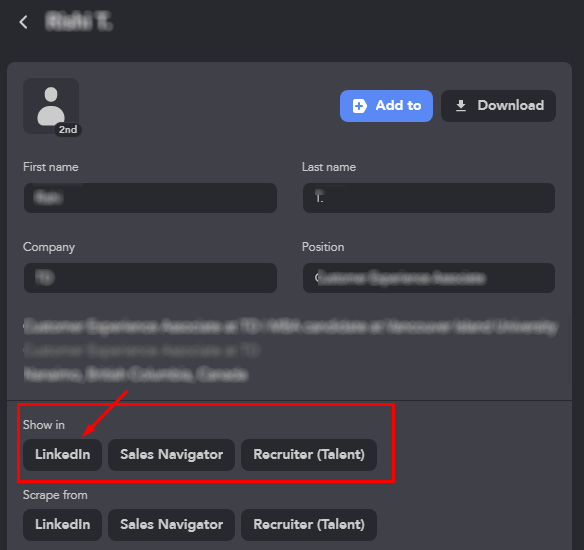Open the profile avatar placeholder image

[x=51, y=106]
